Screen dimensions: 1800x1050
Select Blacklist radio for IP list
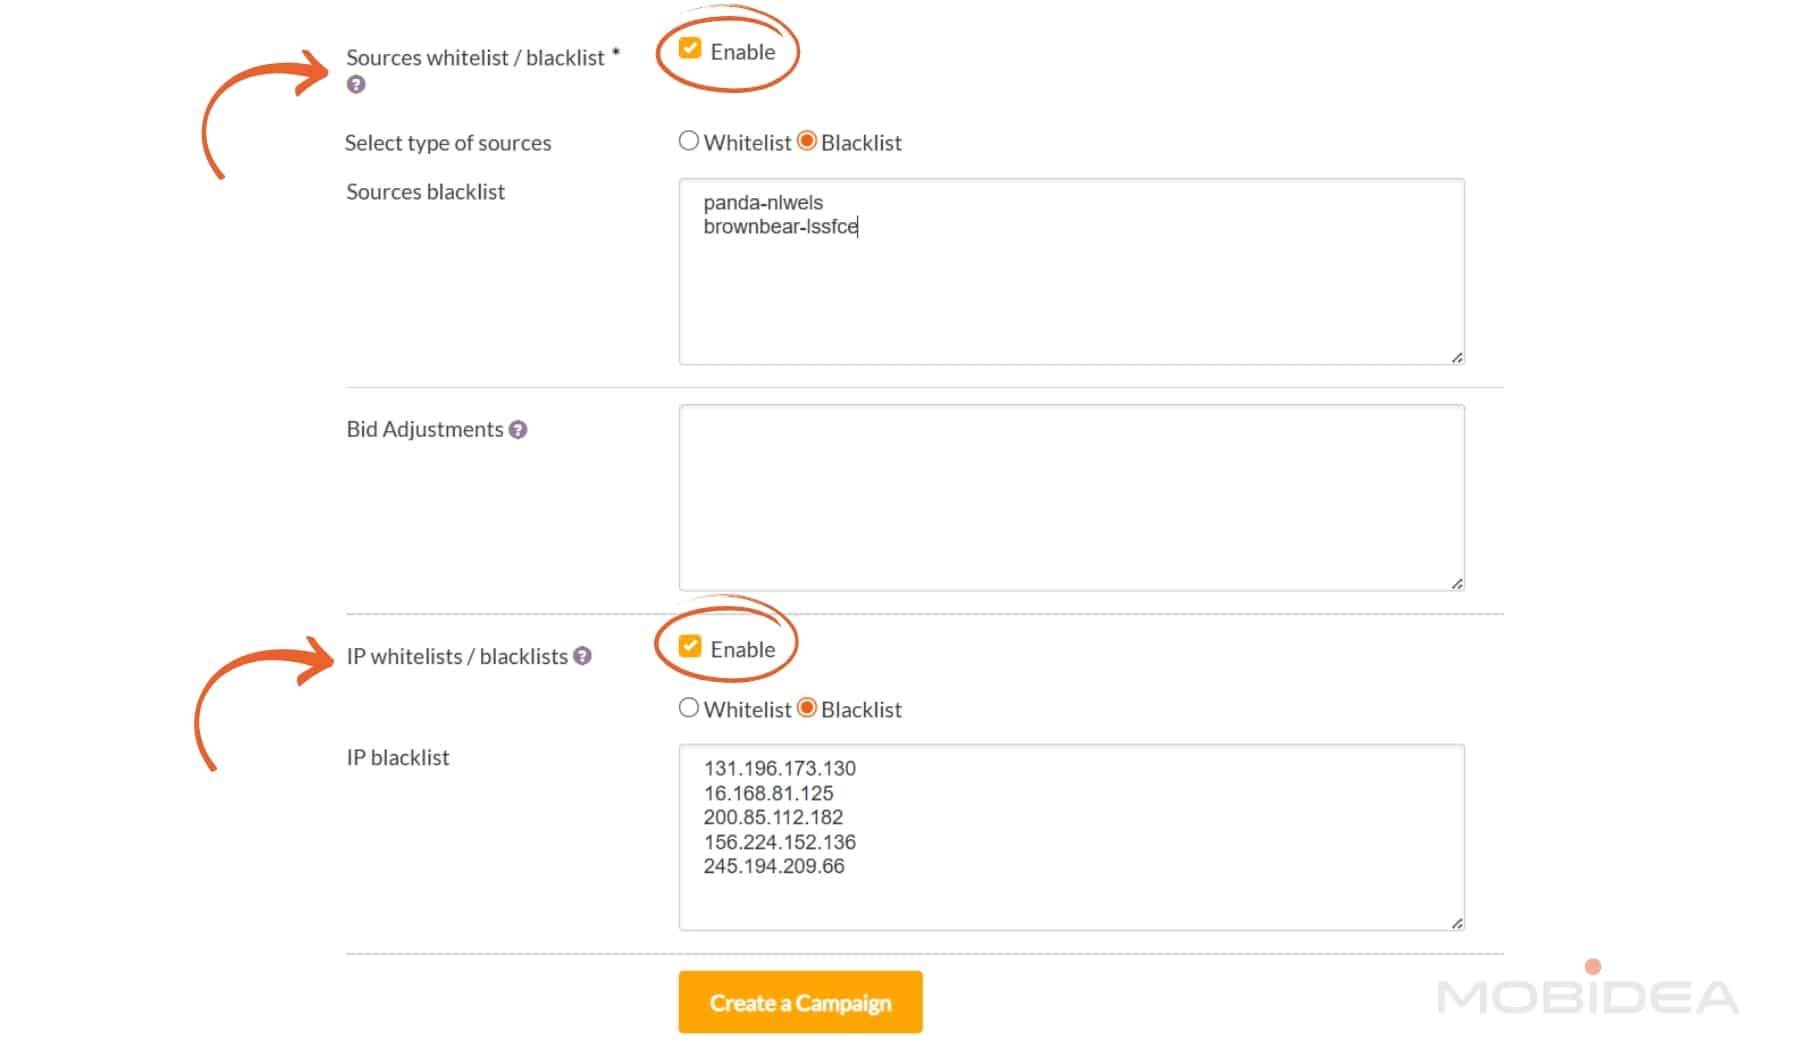807,708
